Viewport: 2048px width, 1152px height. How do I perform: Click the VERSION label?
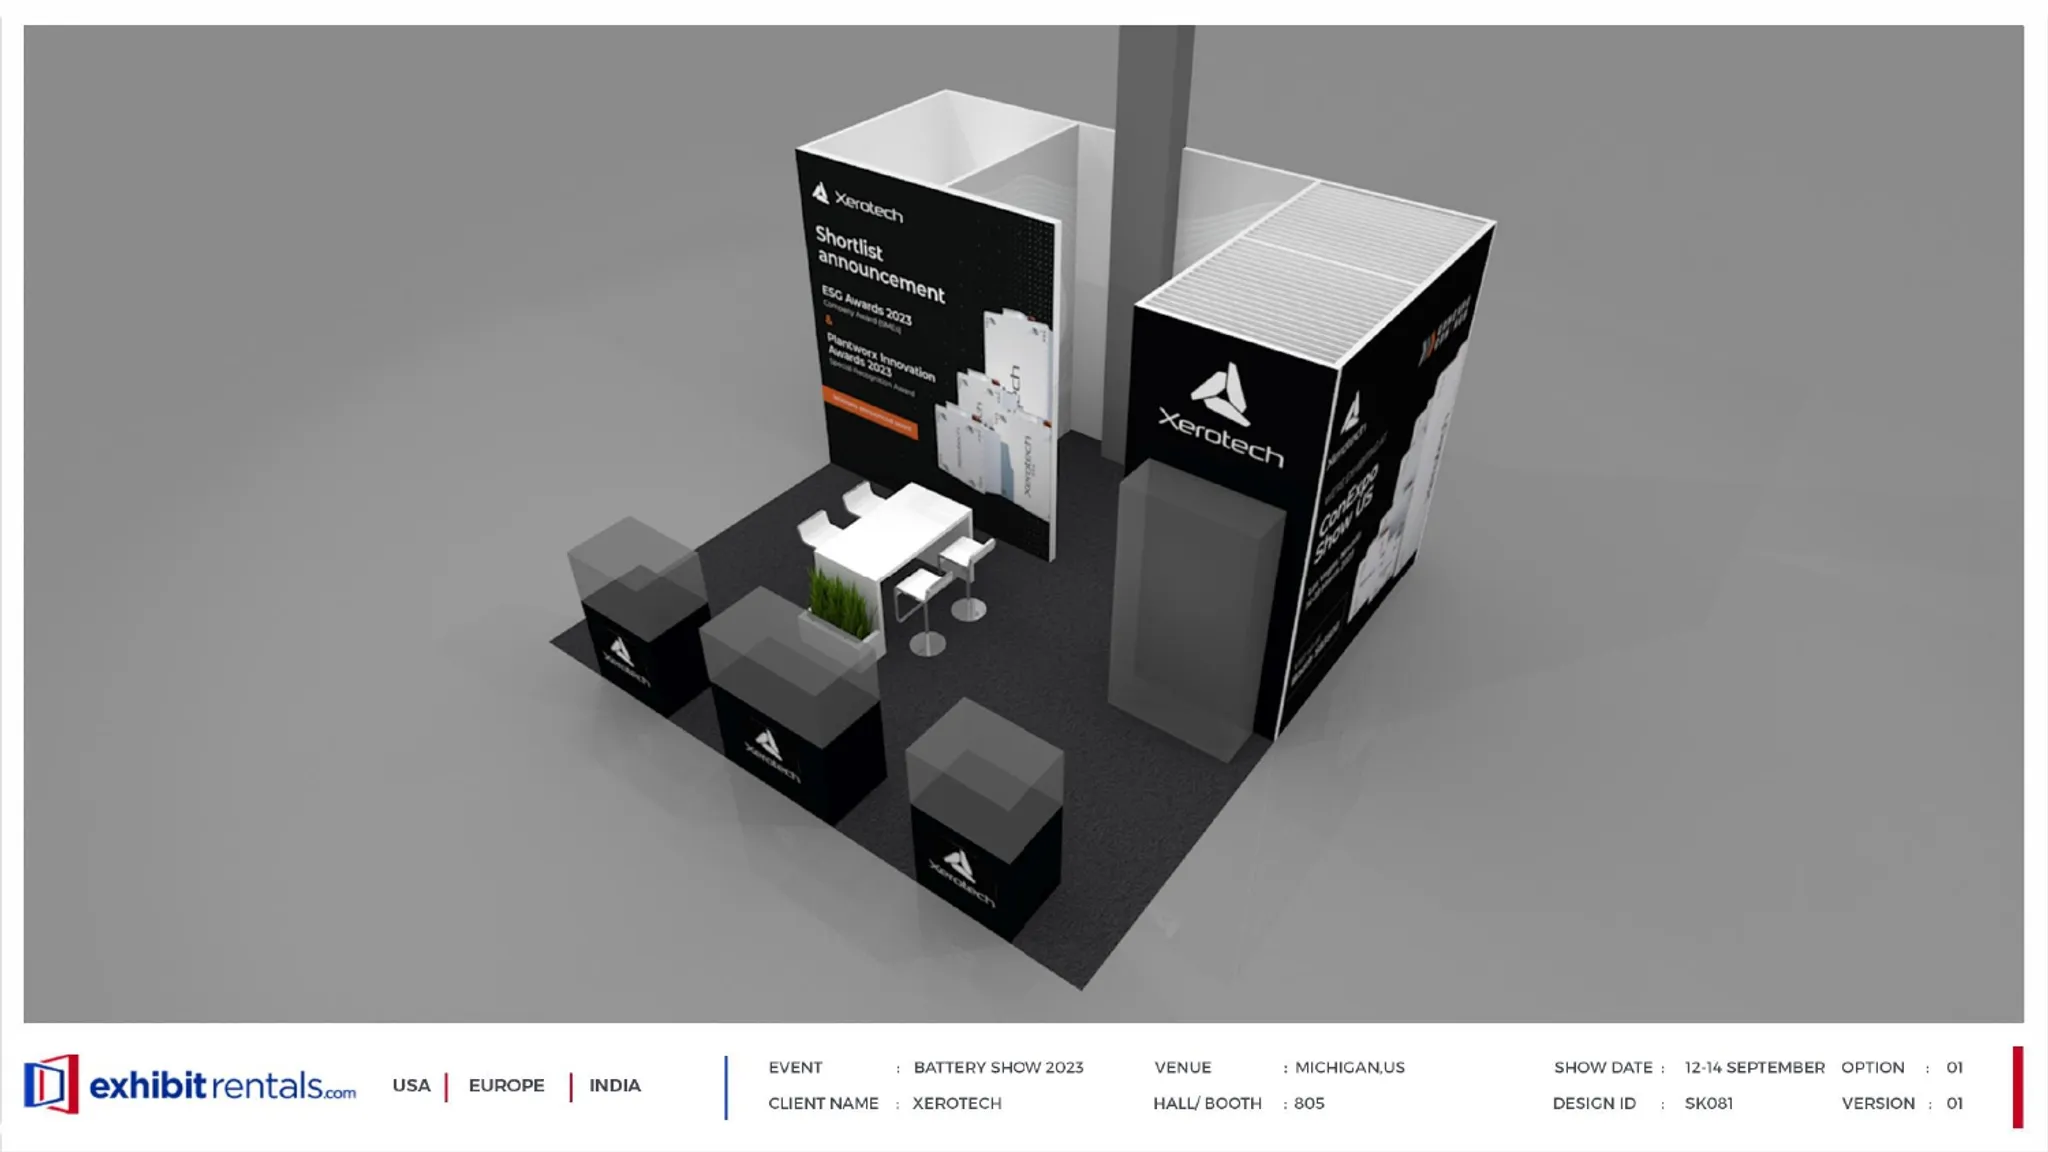pos(1878,1104)
